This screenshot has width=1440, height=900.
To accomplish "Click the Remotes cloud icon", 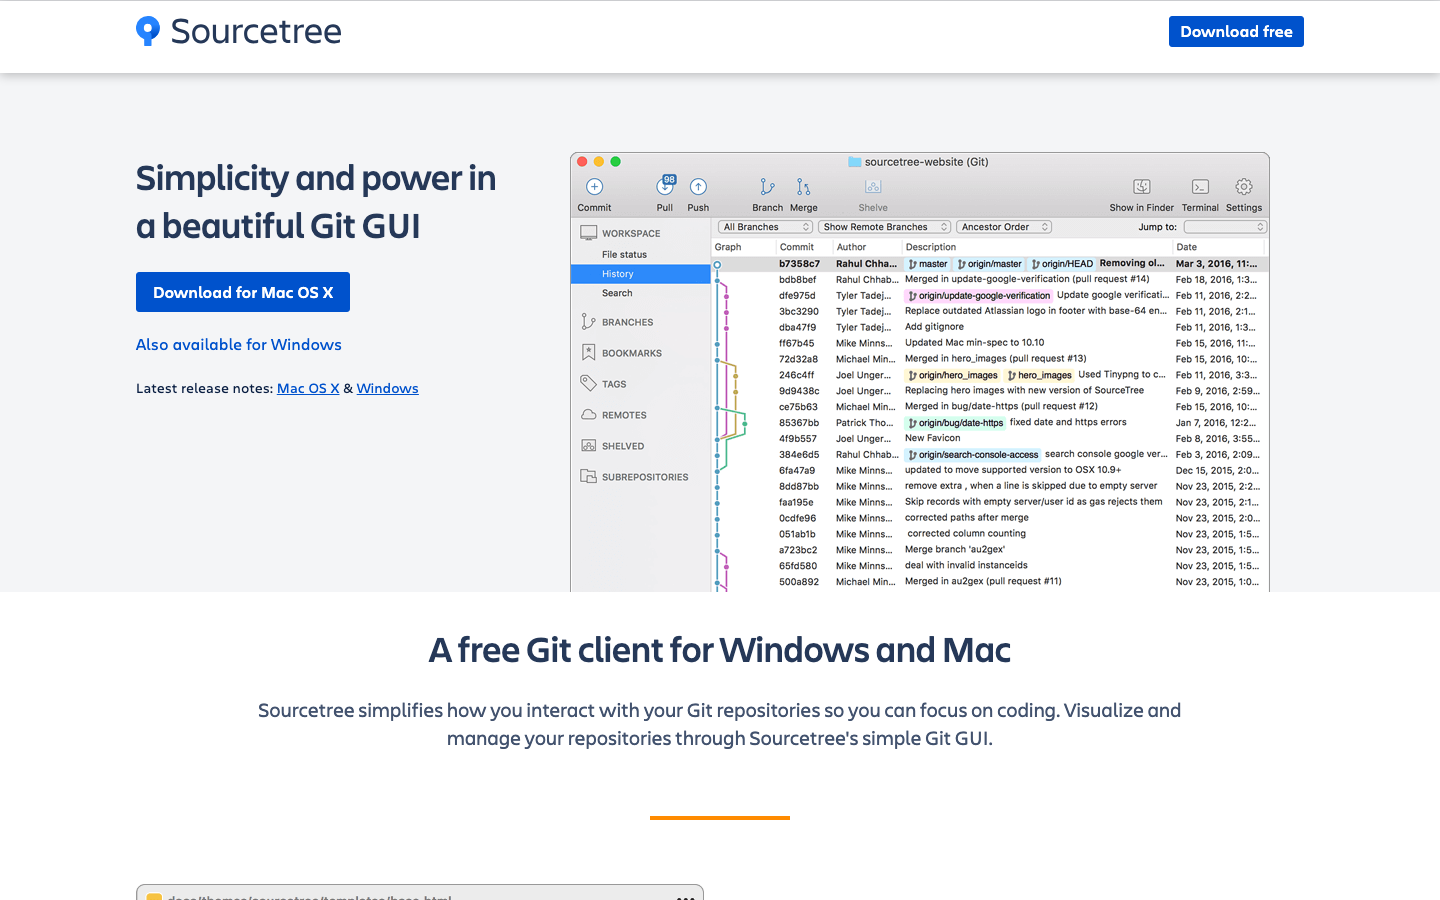I will tap(588, 415).
